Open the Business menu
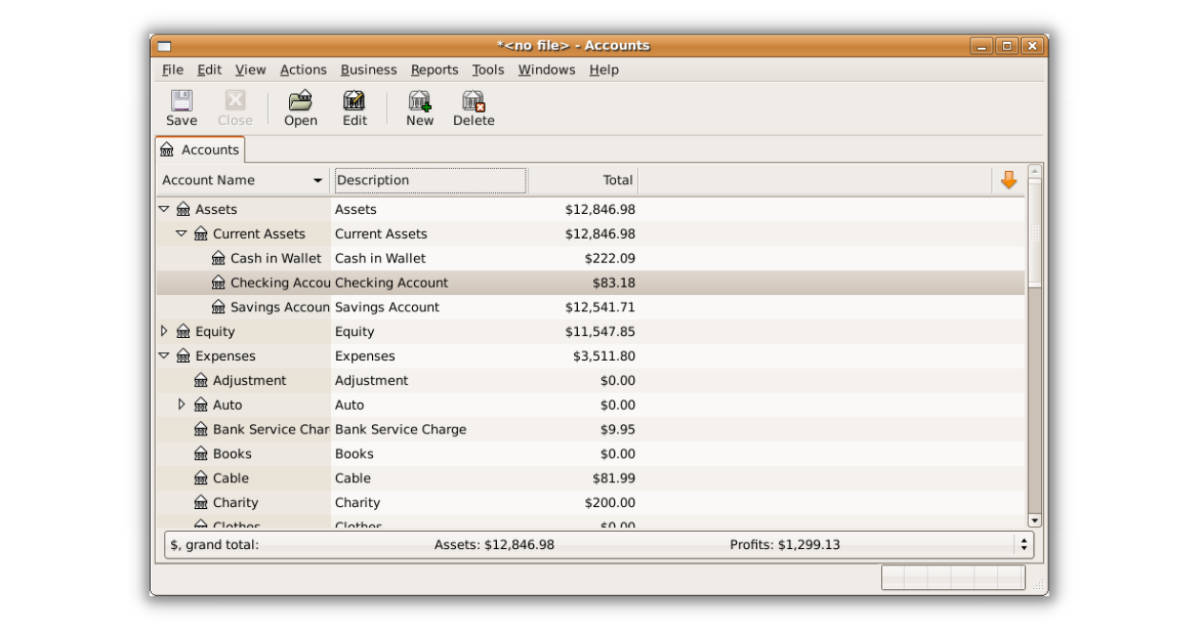 point(369,70)
